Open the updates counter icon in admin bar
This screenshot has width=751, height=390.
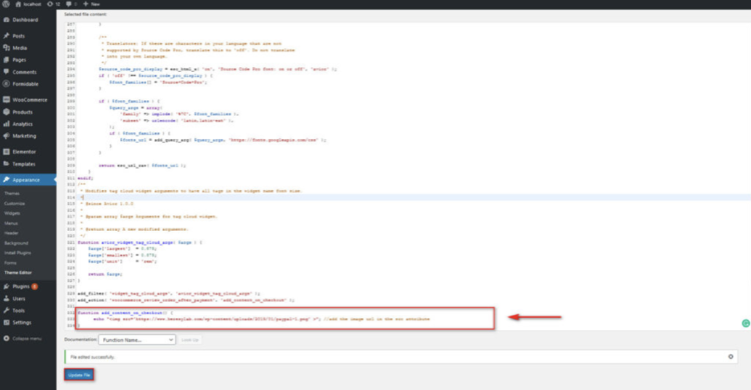coord(50,4)
